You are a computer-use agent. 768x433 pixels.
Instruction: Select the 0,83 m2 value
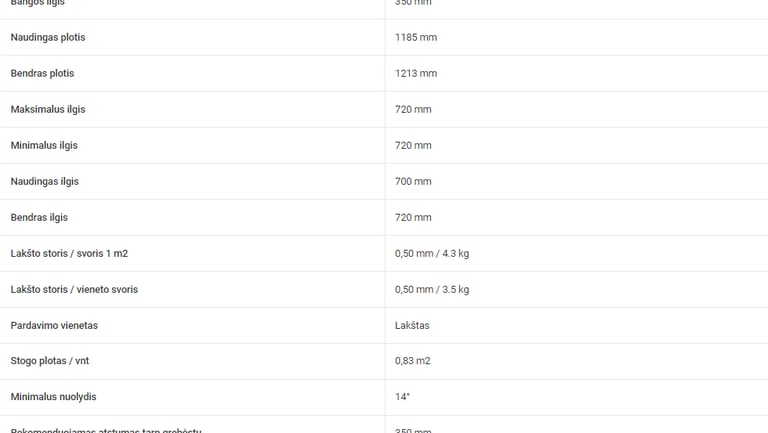412,361
